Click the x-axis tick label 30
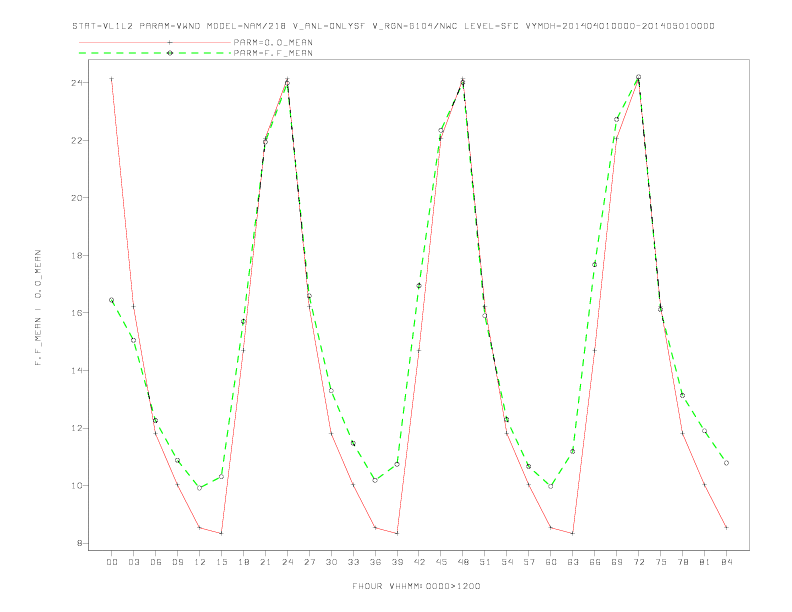Image resolution: width=792 pixels, height=612 pixels. tap(331, 562)
